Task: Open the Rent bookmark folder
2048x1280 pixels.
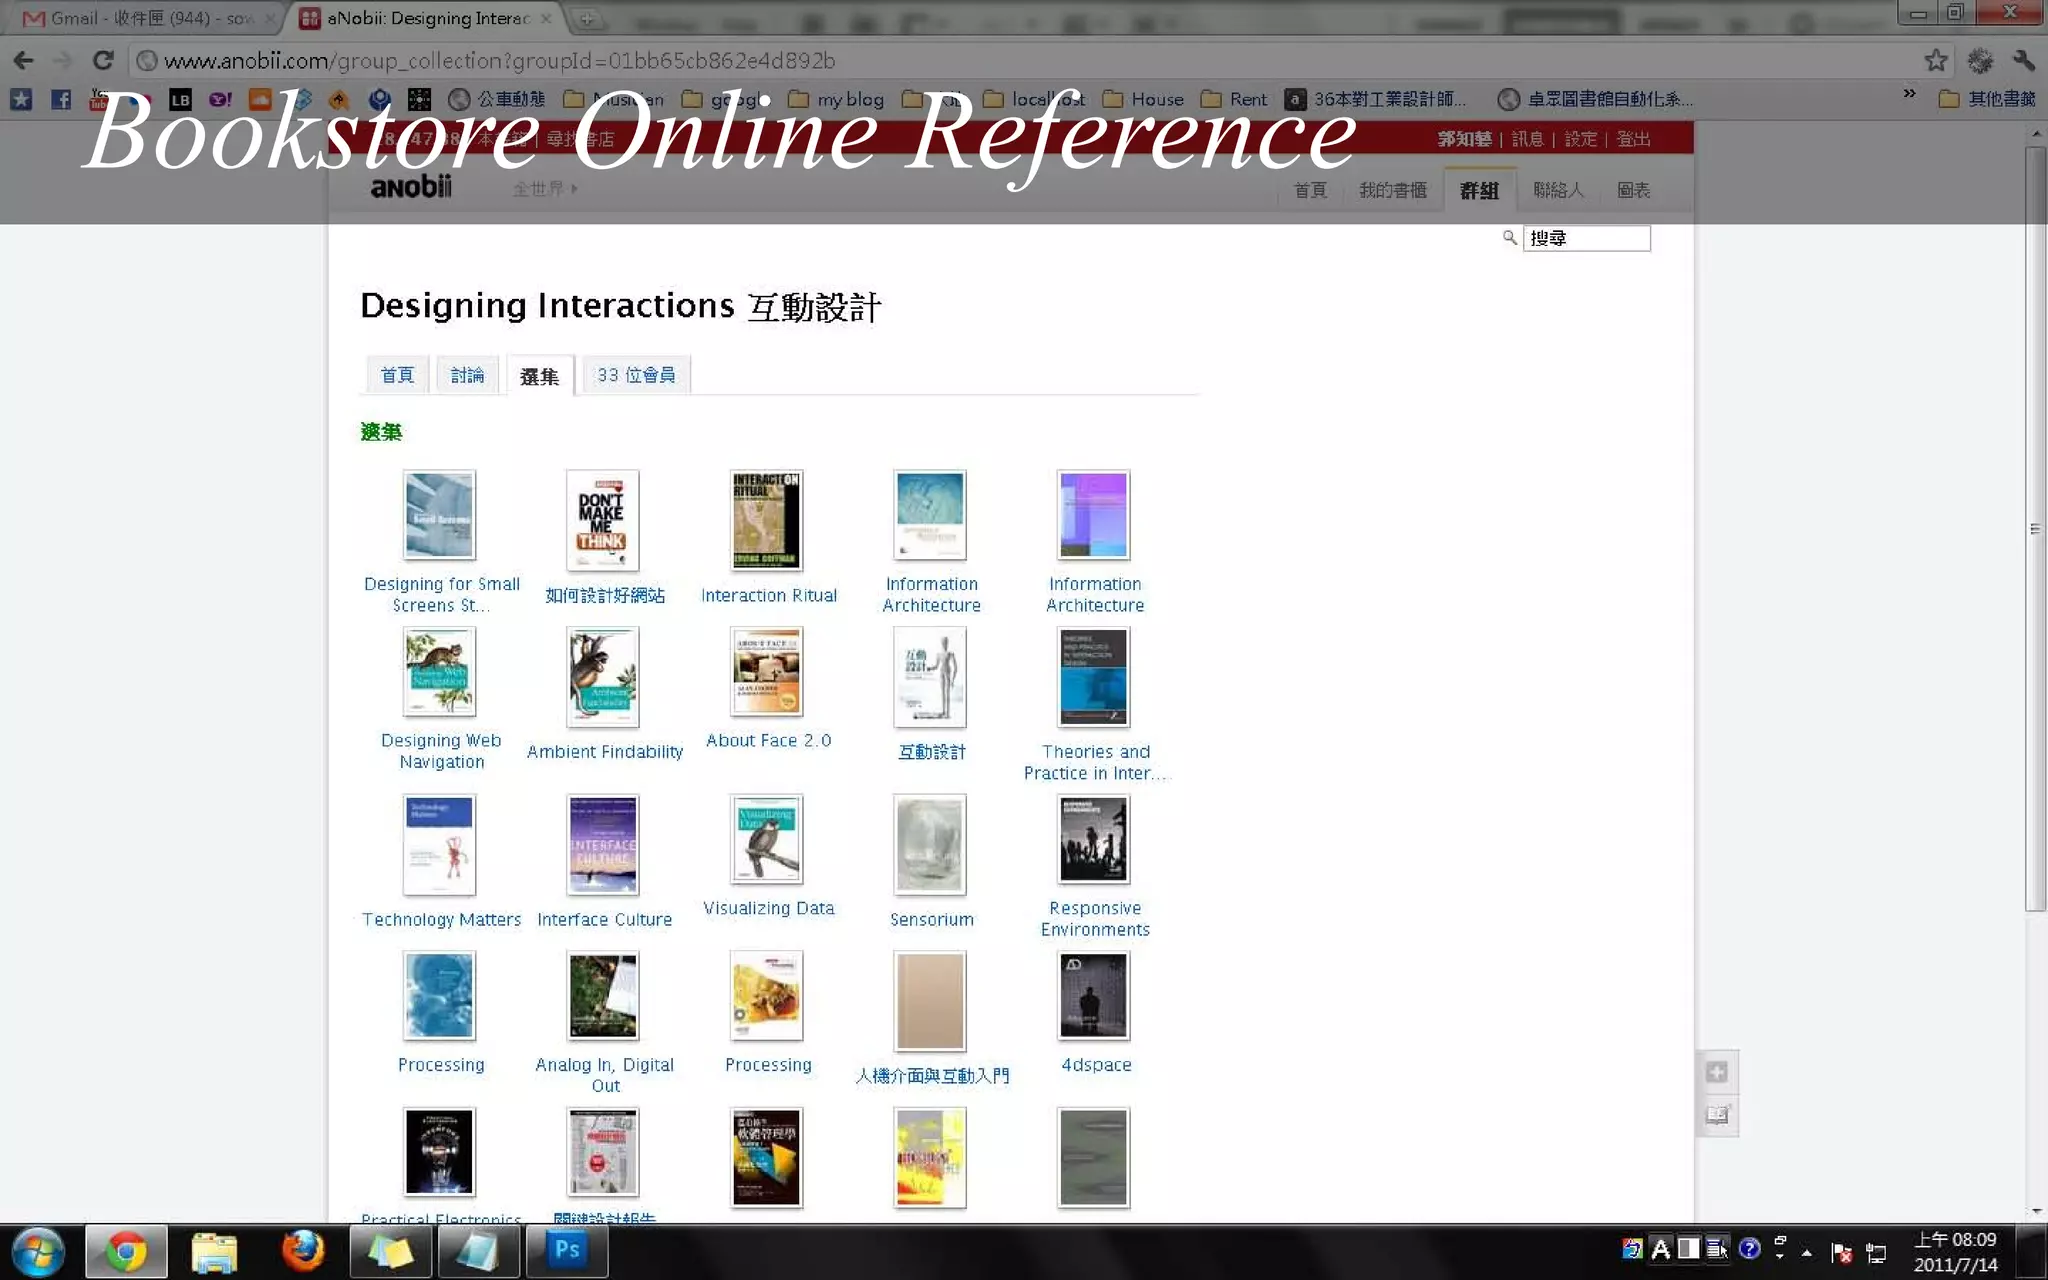Action: (x=1234, y=99)
